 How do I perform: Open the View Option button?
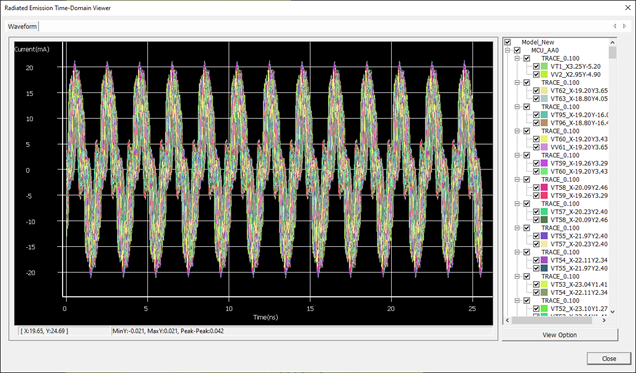[560, 335]
